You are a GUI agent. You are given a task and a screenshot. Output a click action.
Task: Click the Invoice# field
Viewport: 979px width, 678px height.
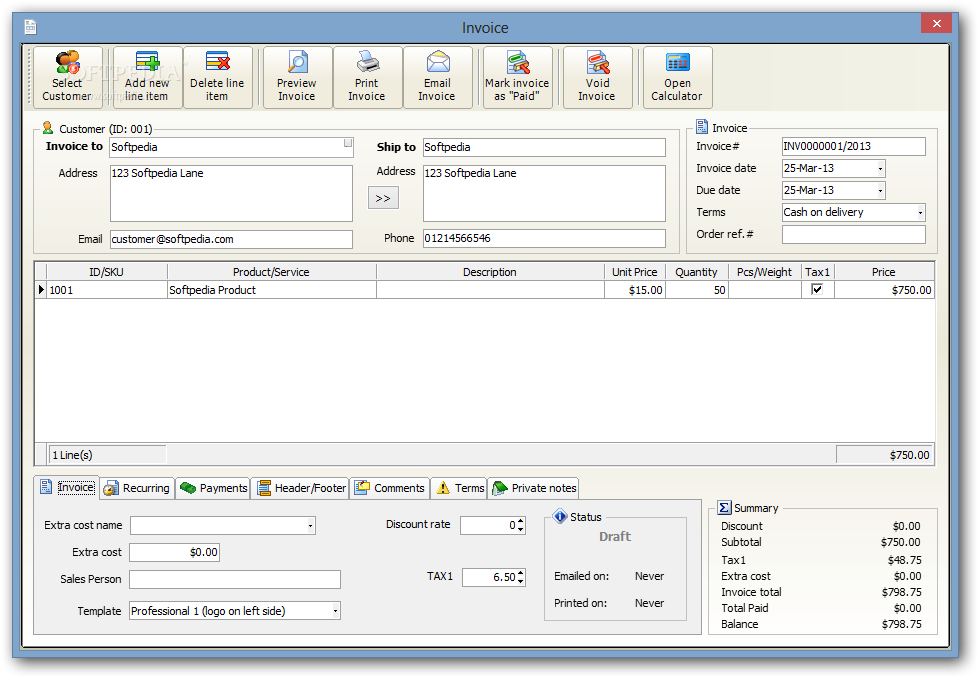(x=854, y=147)
